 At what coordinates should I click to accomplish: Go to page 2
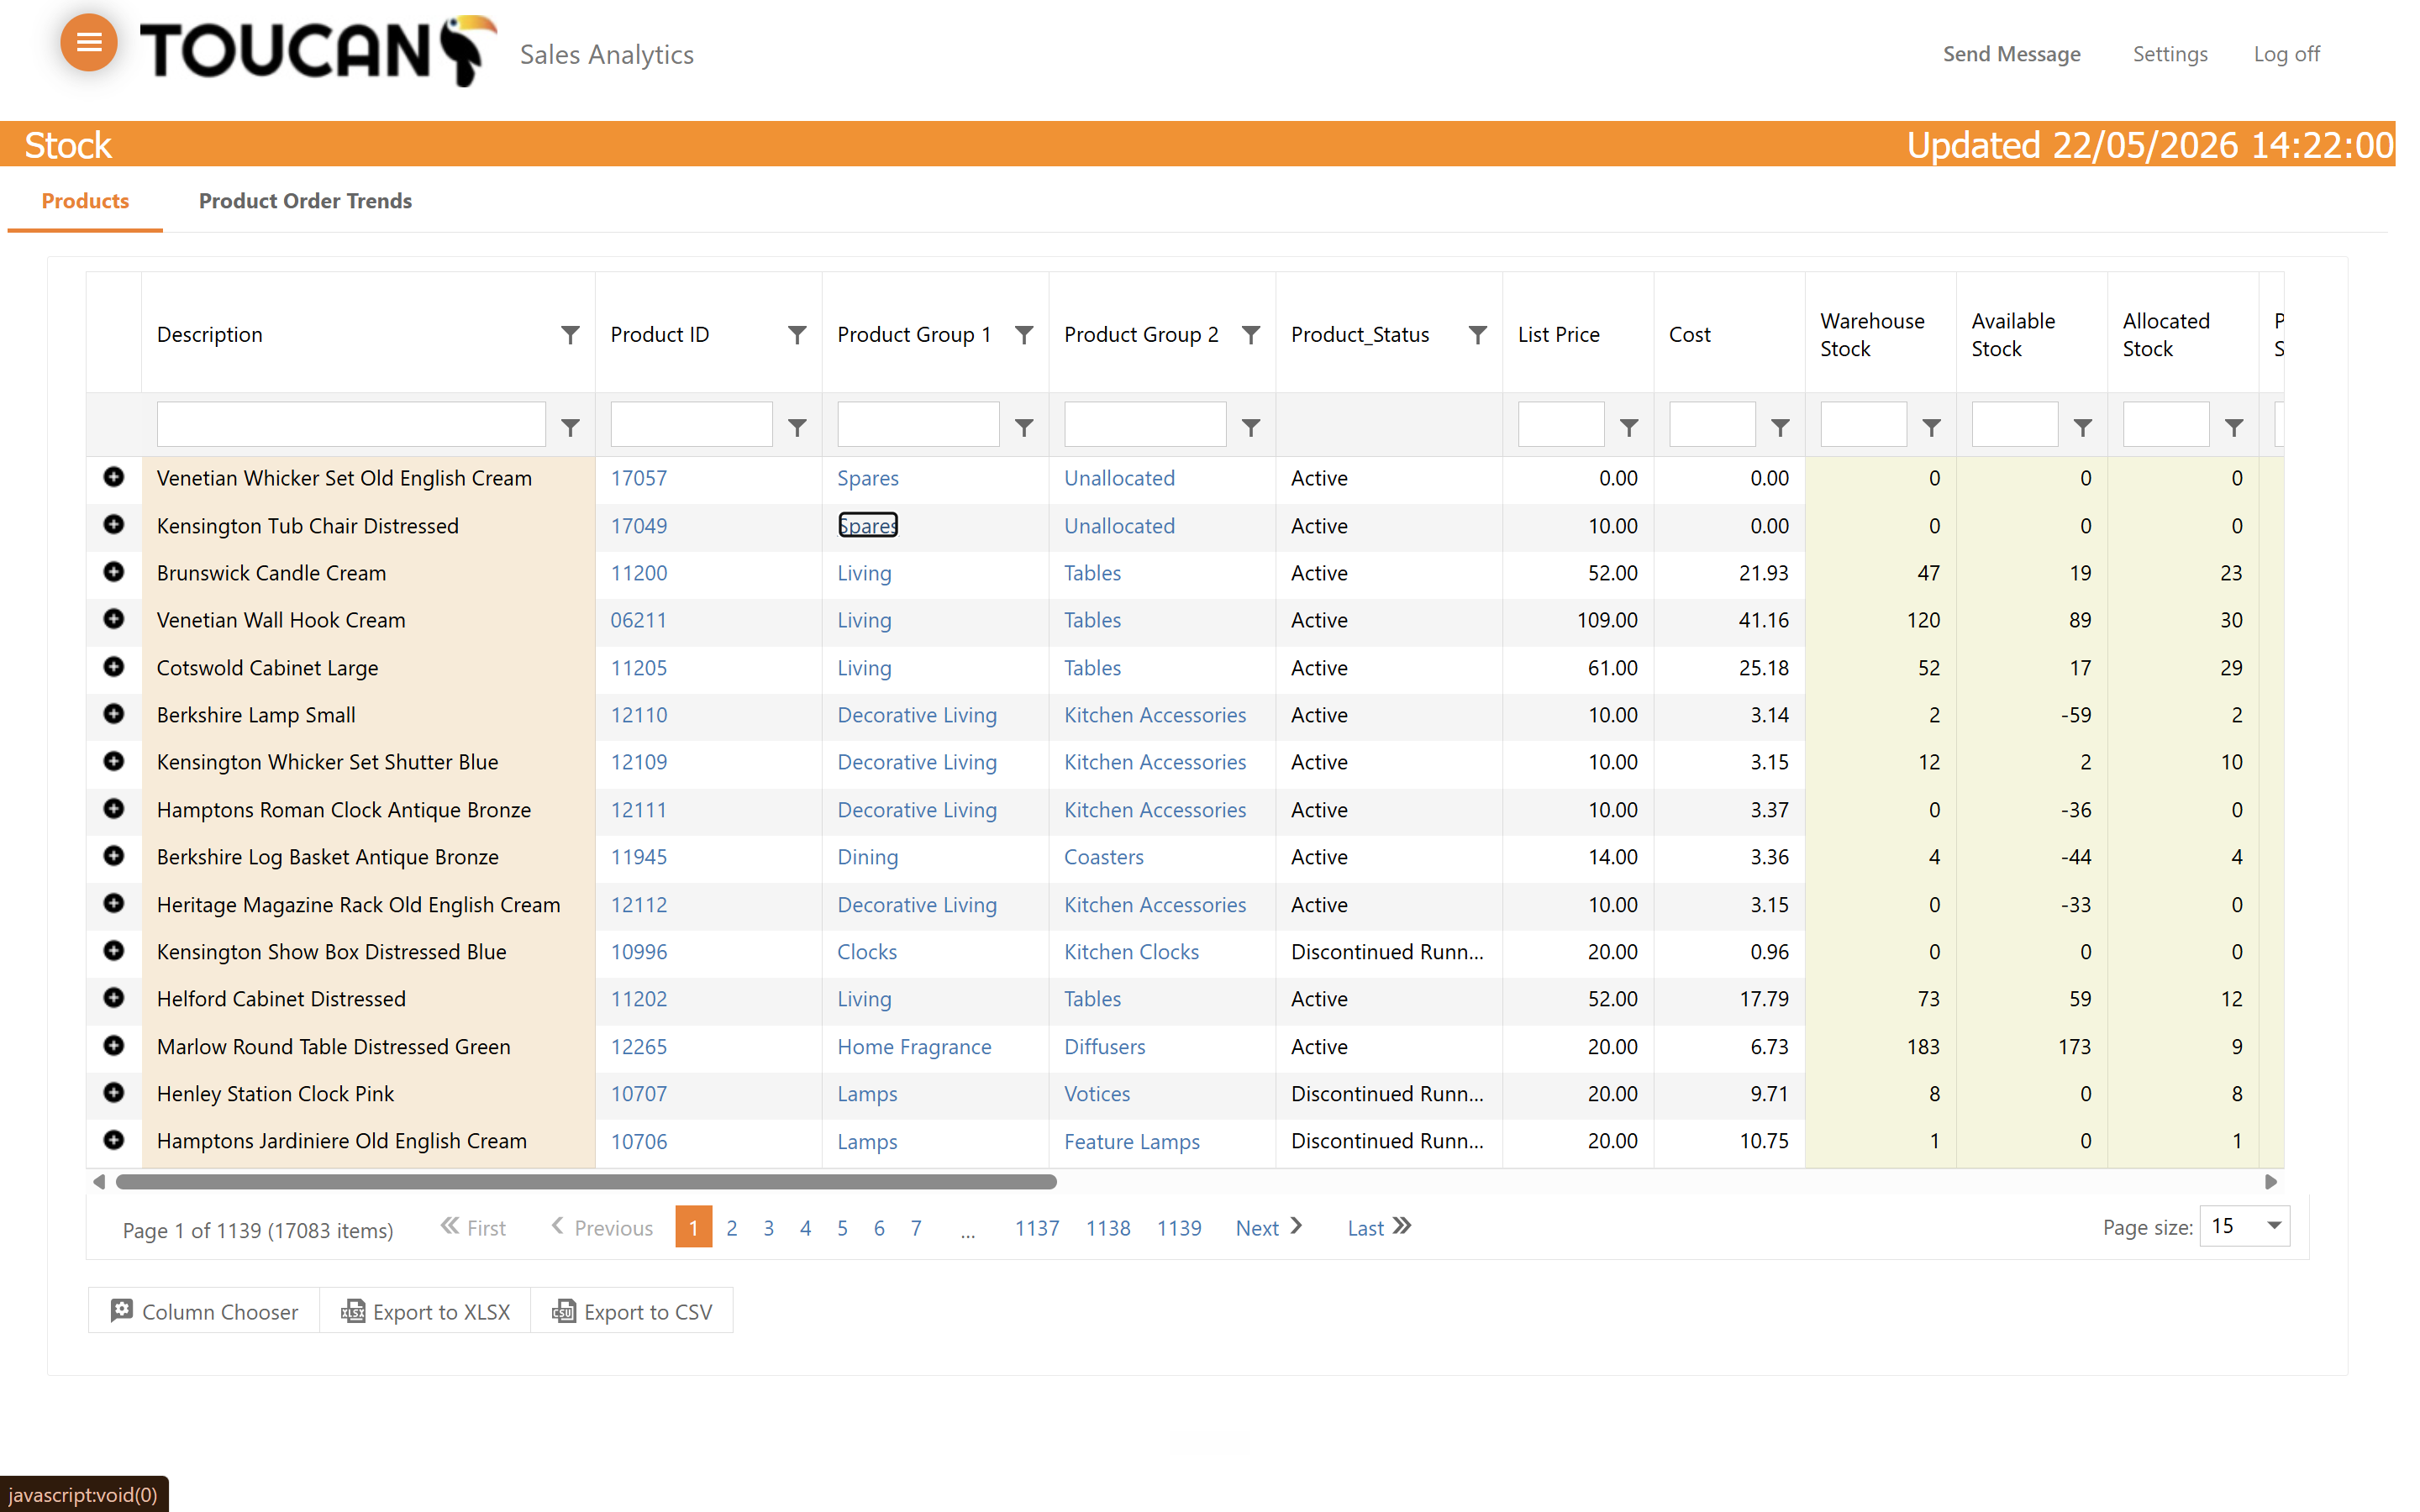click(732, 1228)
